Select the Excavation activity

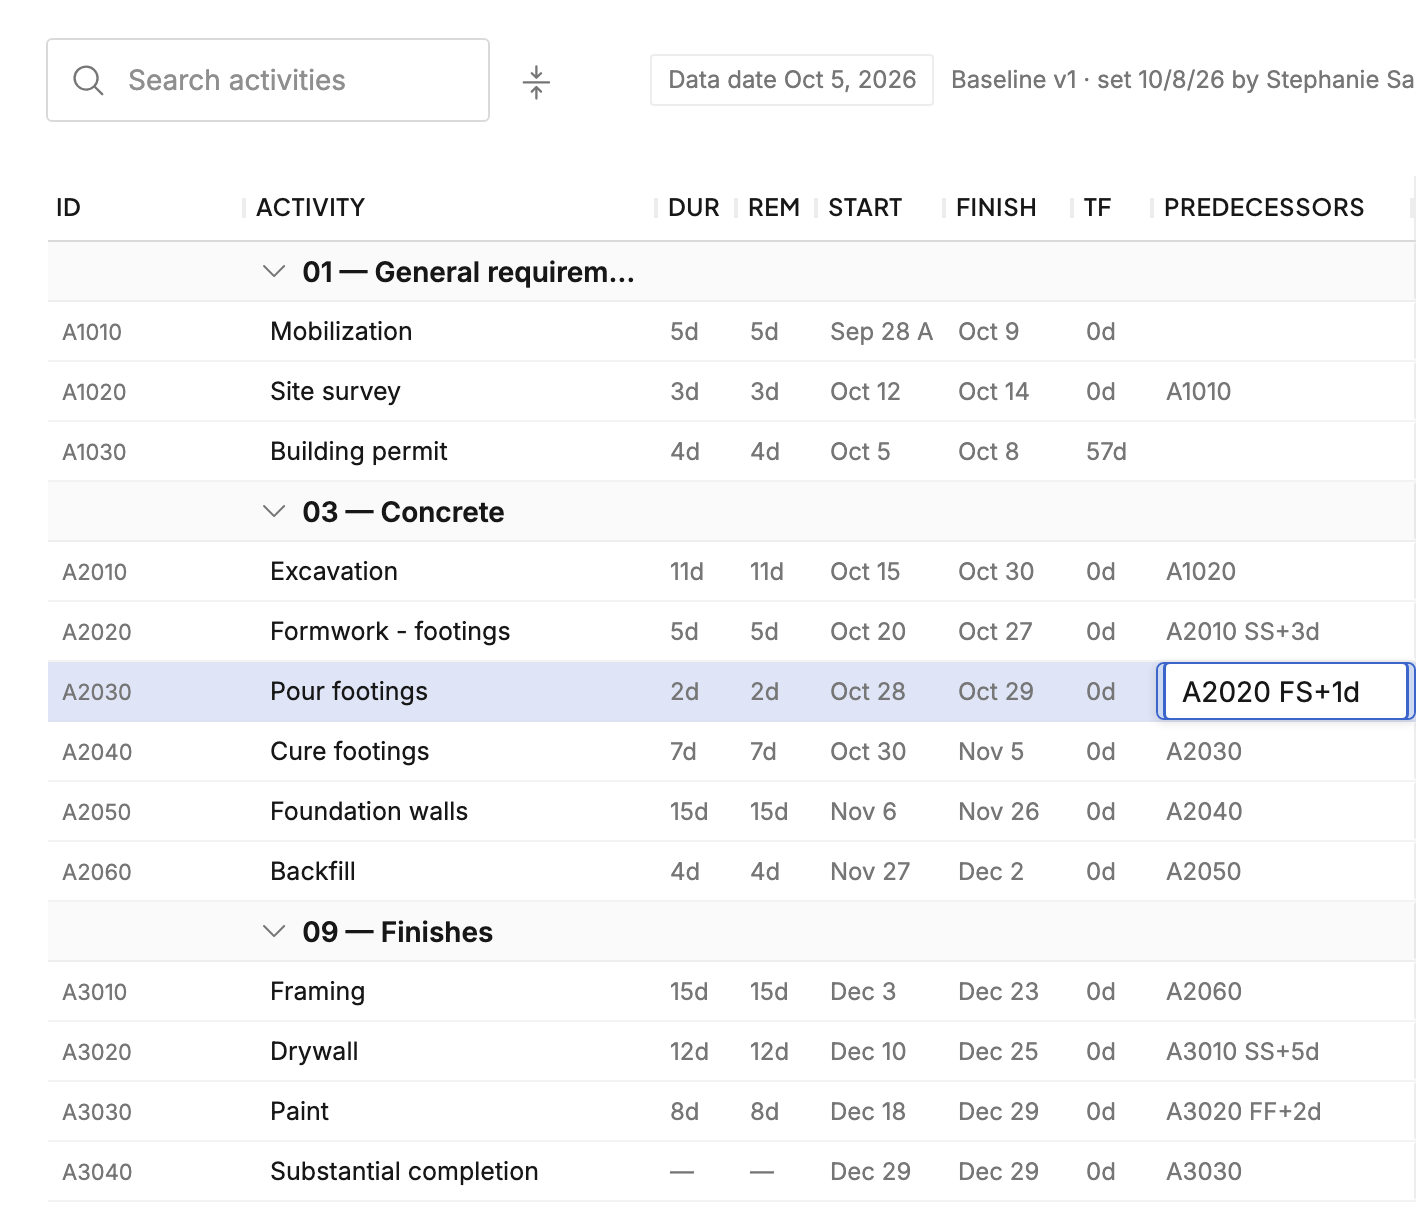click(x=334, y=571)
